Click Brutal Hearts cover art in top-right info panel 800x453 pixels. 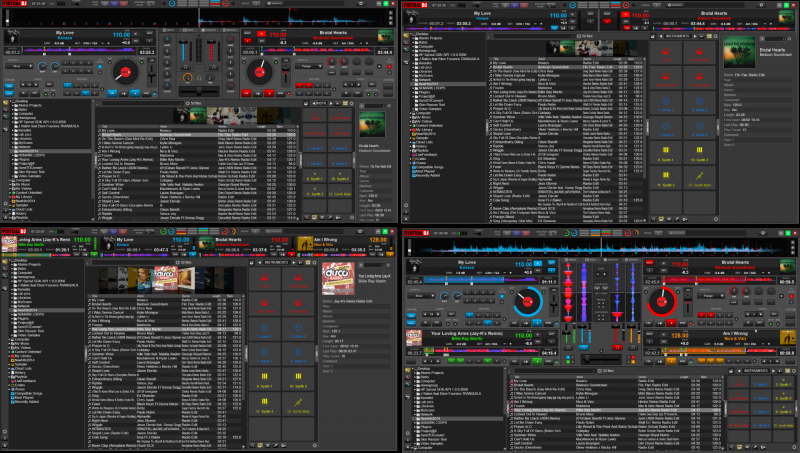pyautogui.click(x=739, y=52)
